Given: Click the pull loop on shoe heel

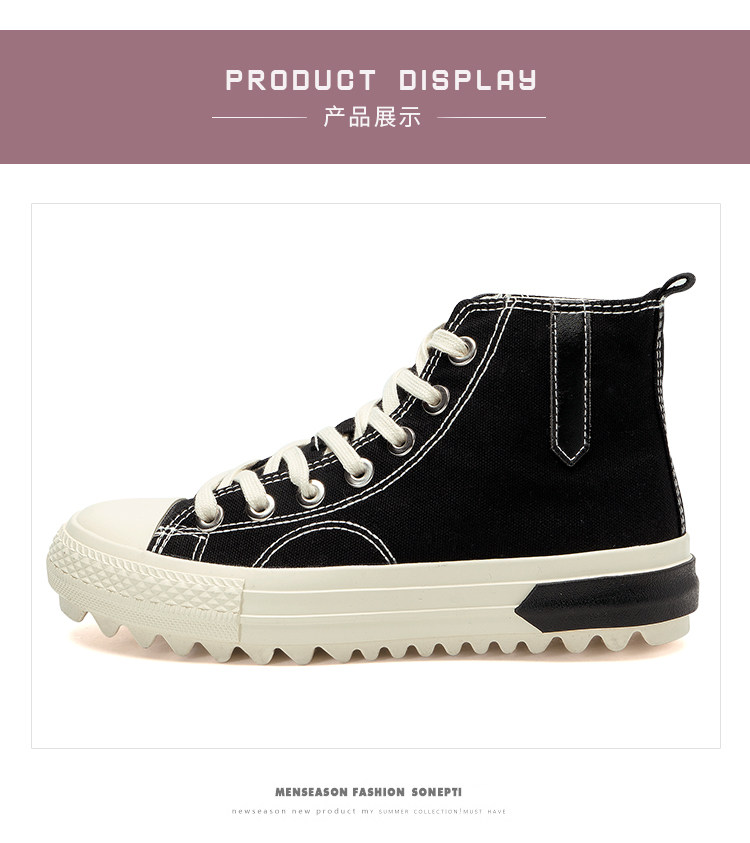Looking at the screenshot, I should 677,283.
